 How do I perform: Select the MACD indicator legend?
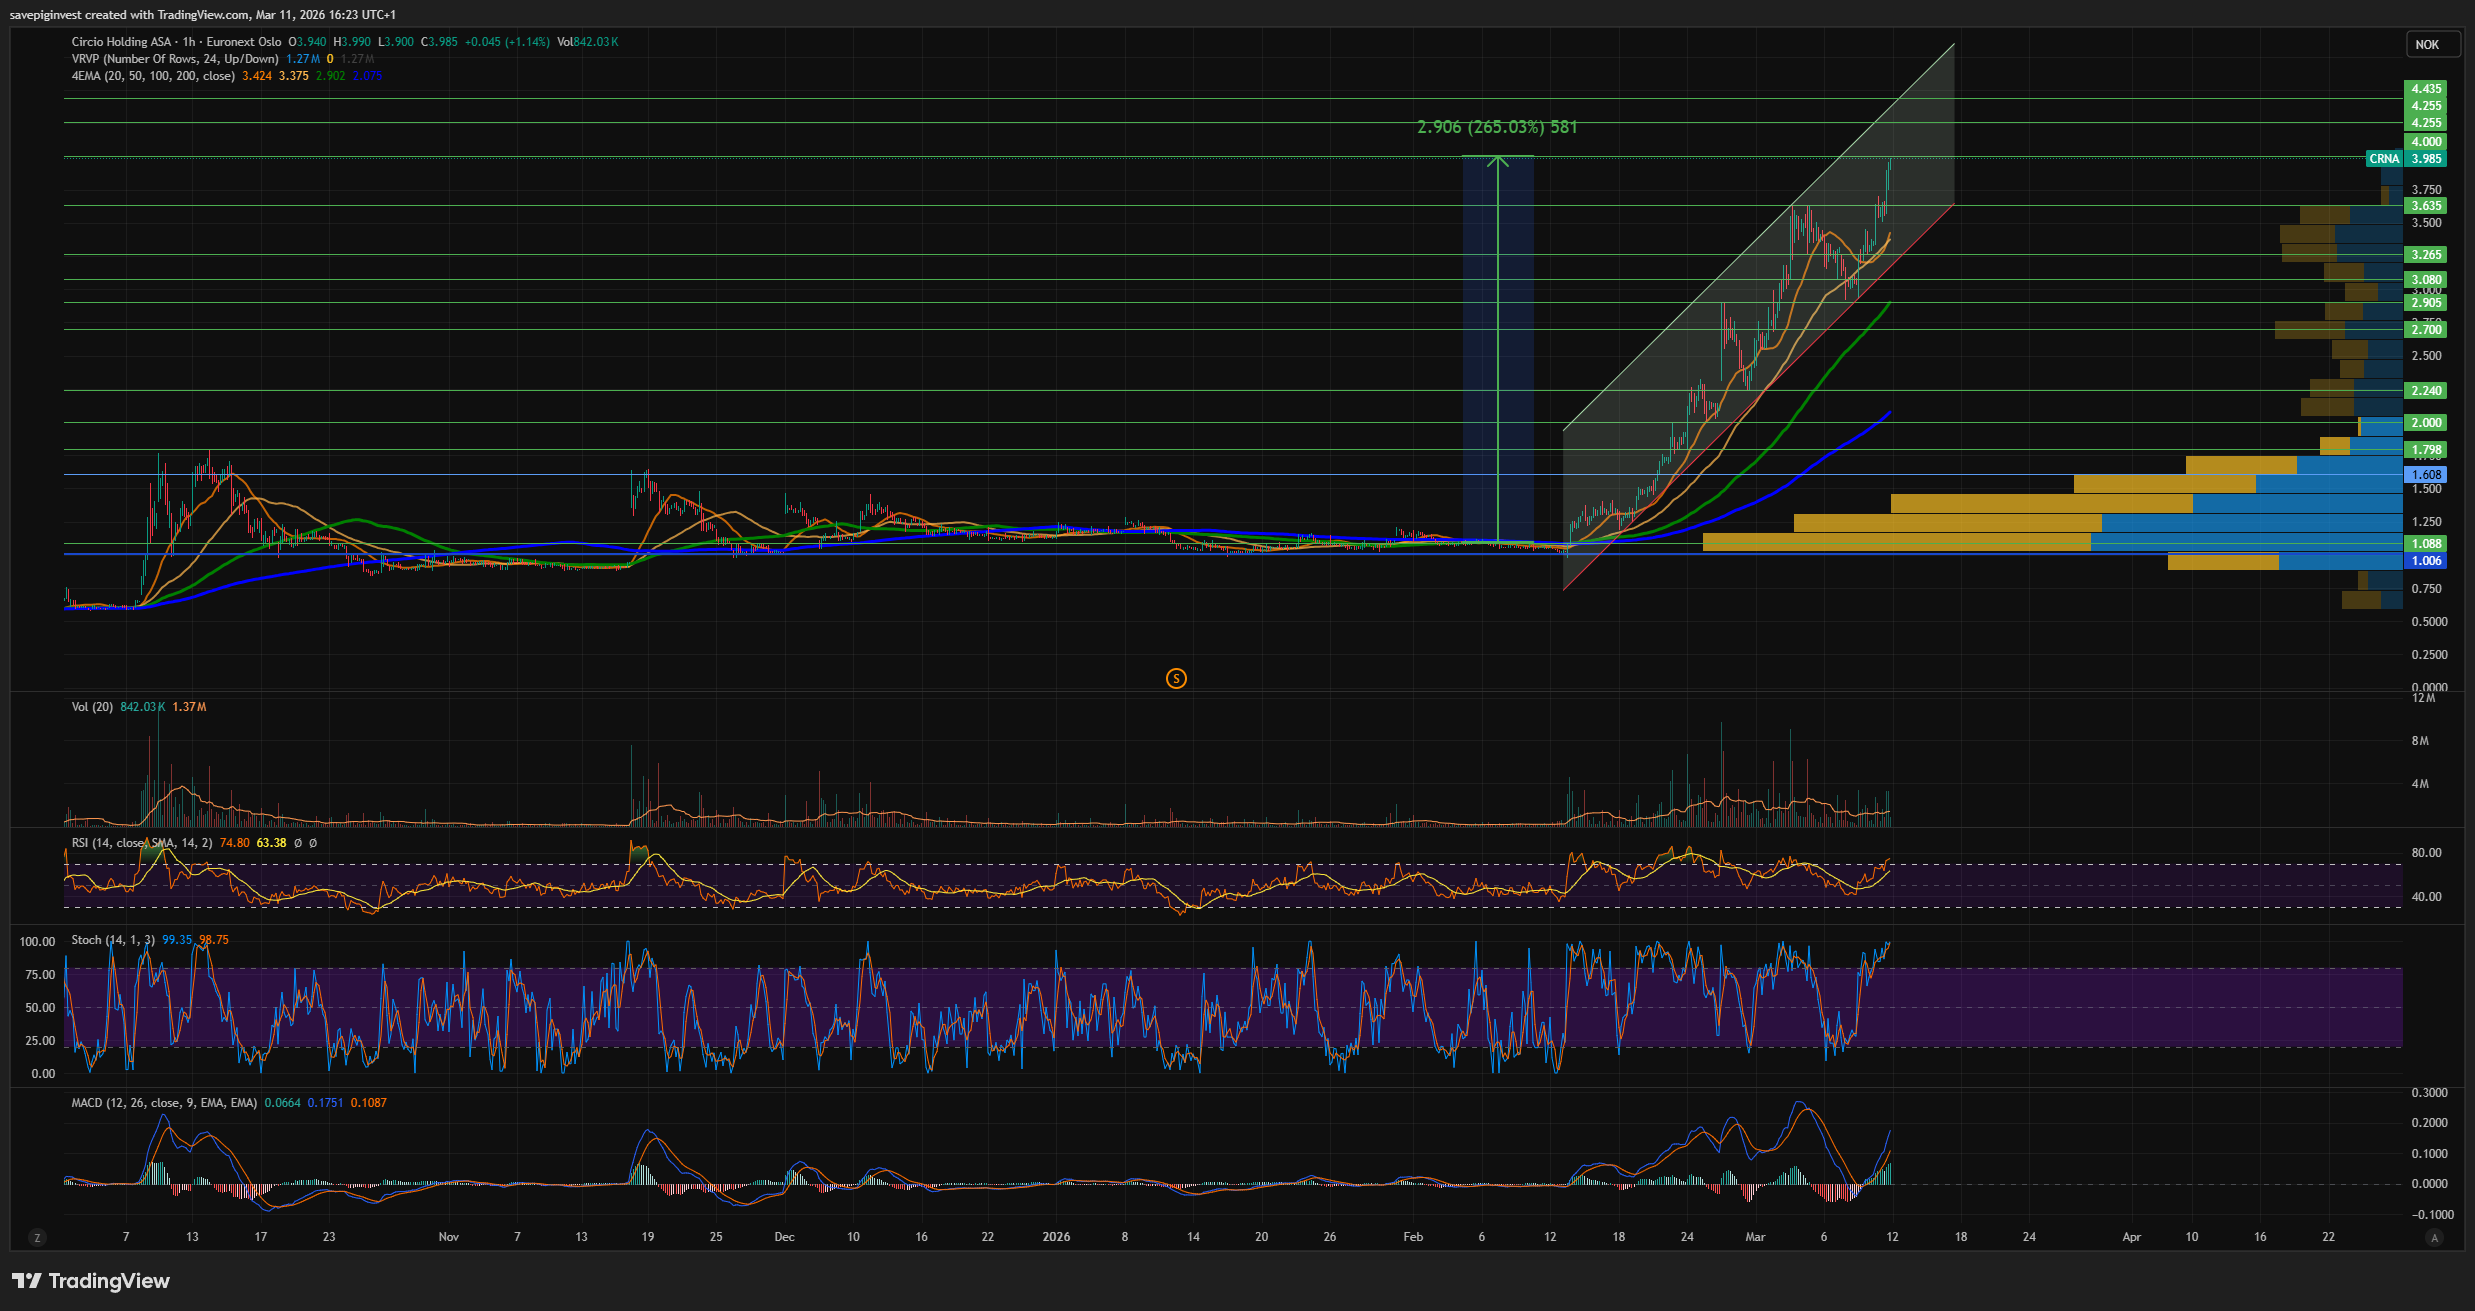(164, 1103)
